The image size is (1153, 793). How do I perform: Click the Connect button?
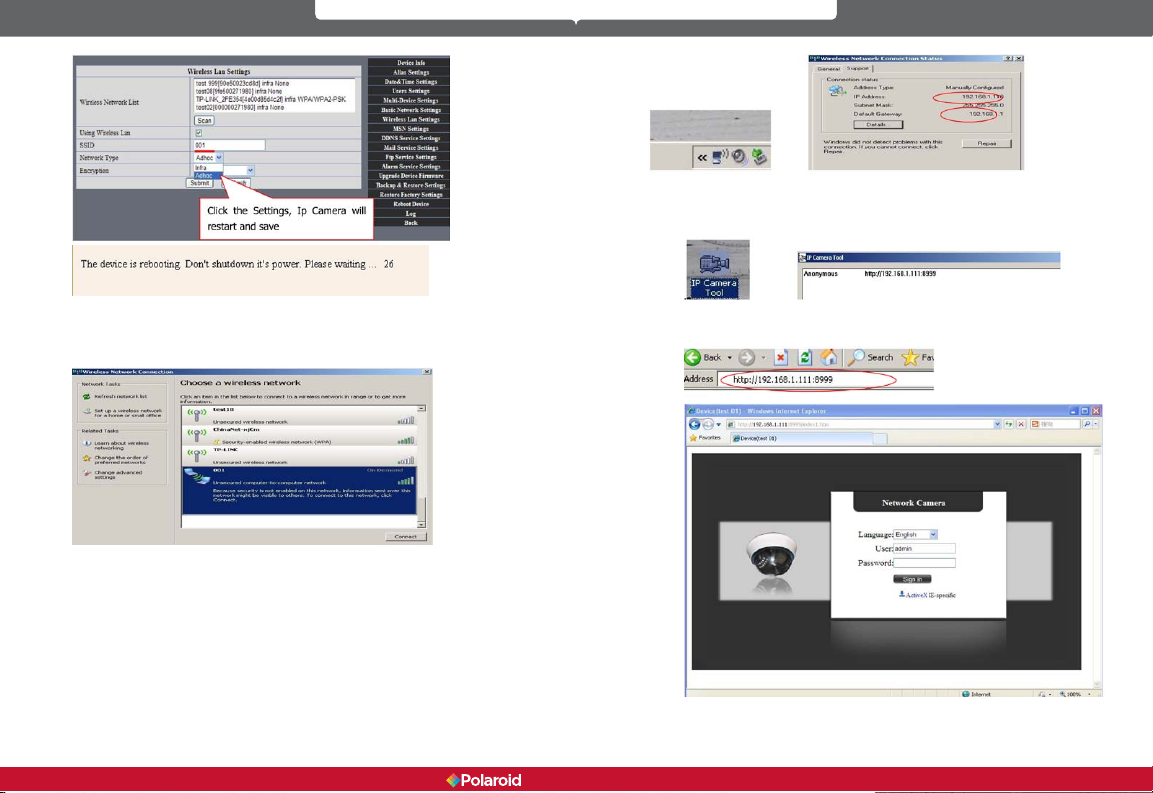click(405, 536)
